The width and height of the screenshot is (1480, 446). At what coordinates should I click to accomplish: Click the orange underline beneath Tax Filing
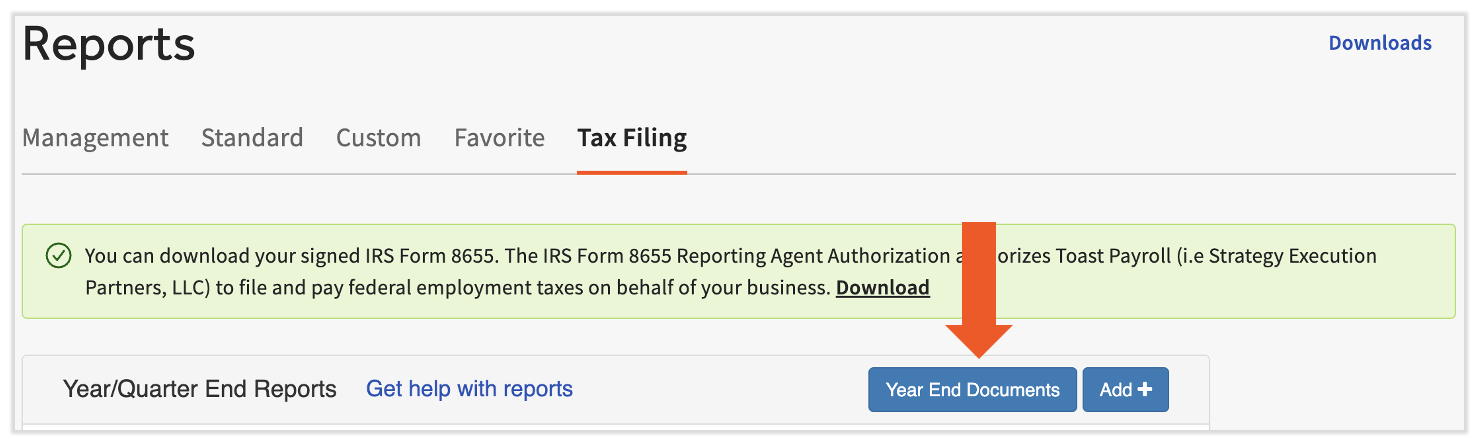632,172
